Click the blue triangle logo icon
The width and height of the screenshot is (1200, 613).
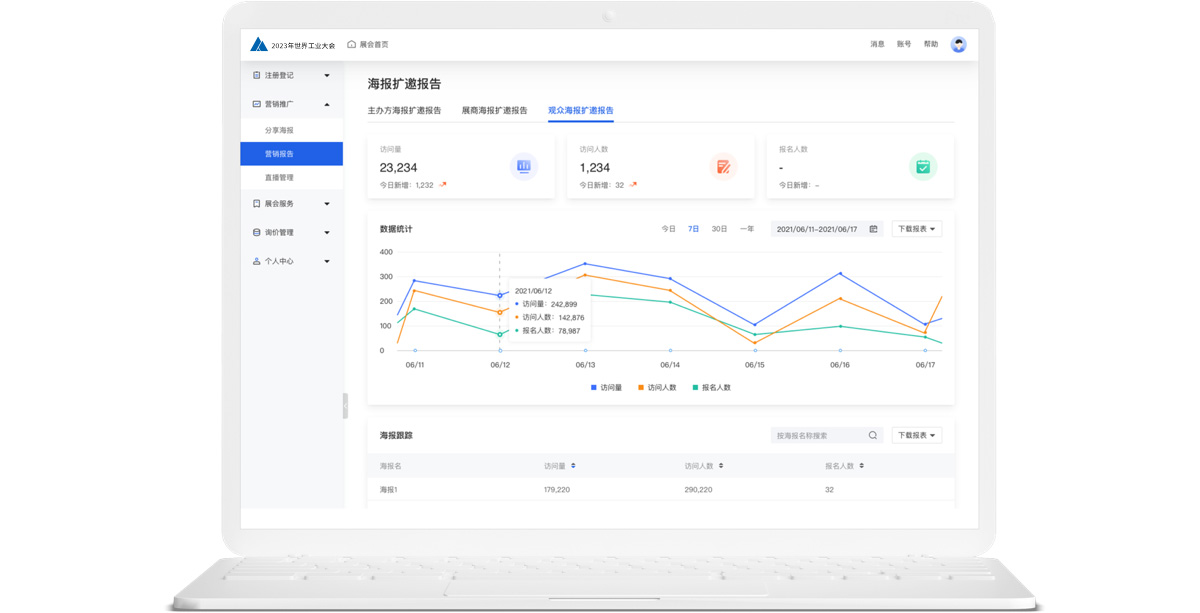click(x=259, y=44)
